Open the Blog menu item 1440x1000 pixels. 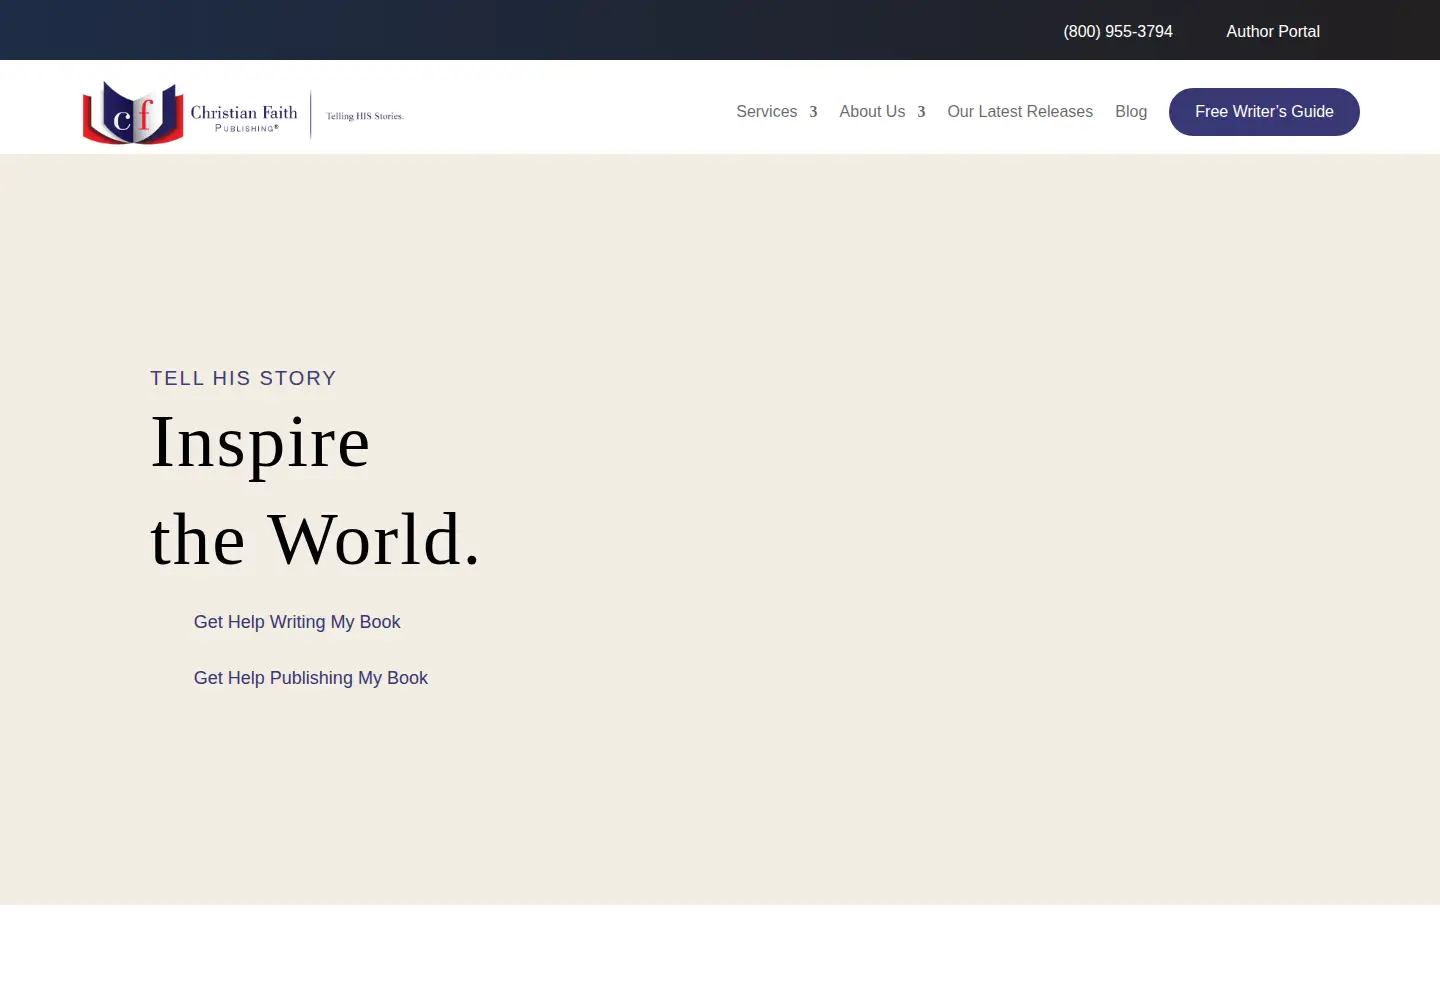coord(1131,112)
